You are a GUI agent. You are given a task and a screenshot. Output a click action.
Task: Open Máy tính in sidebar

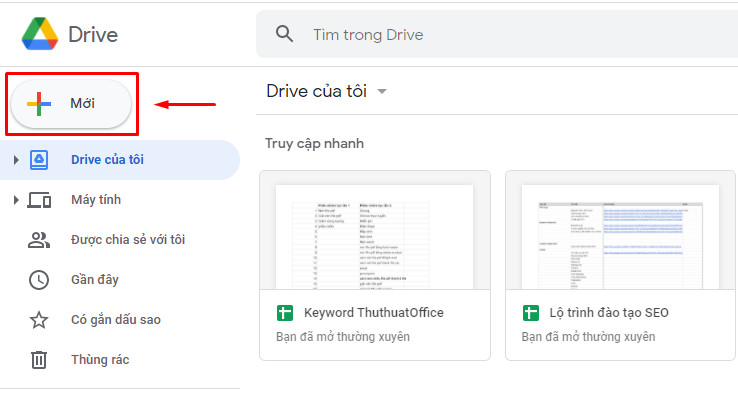120,200
